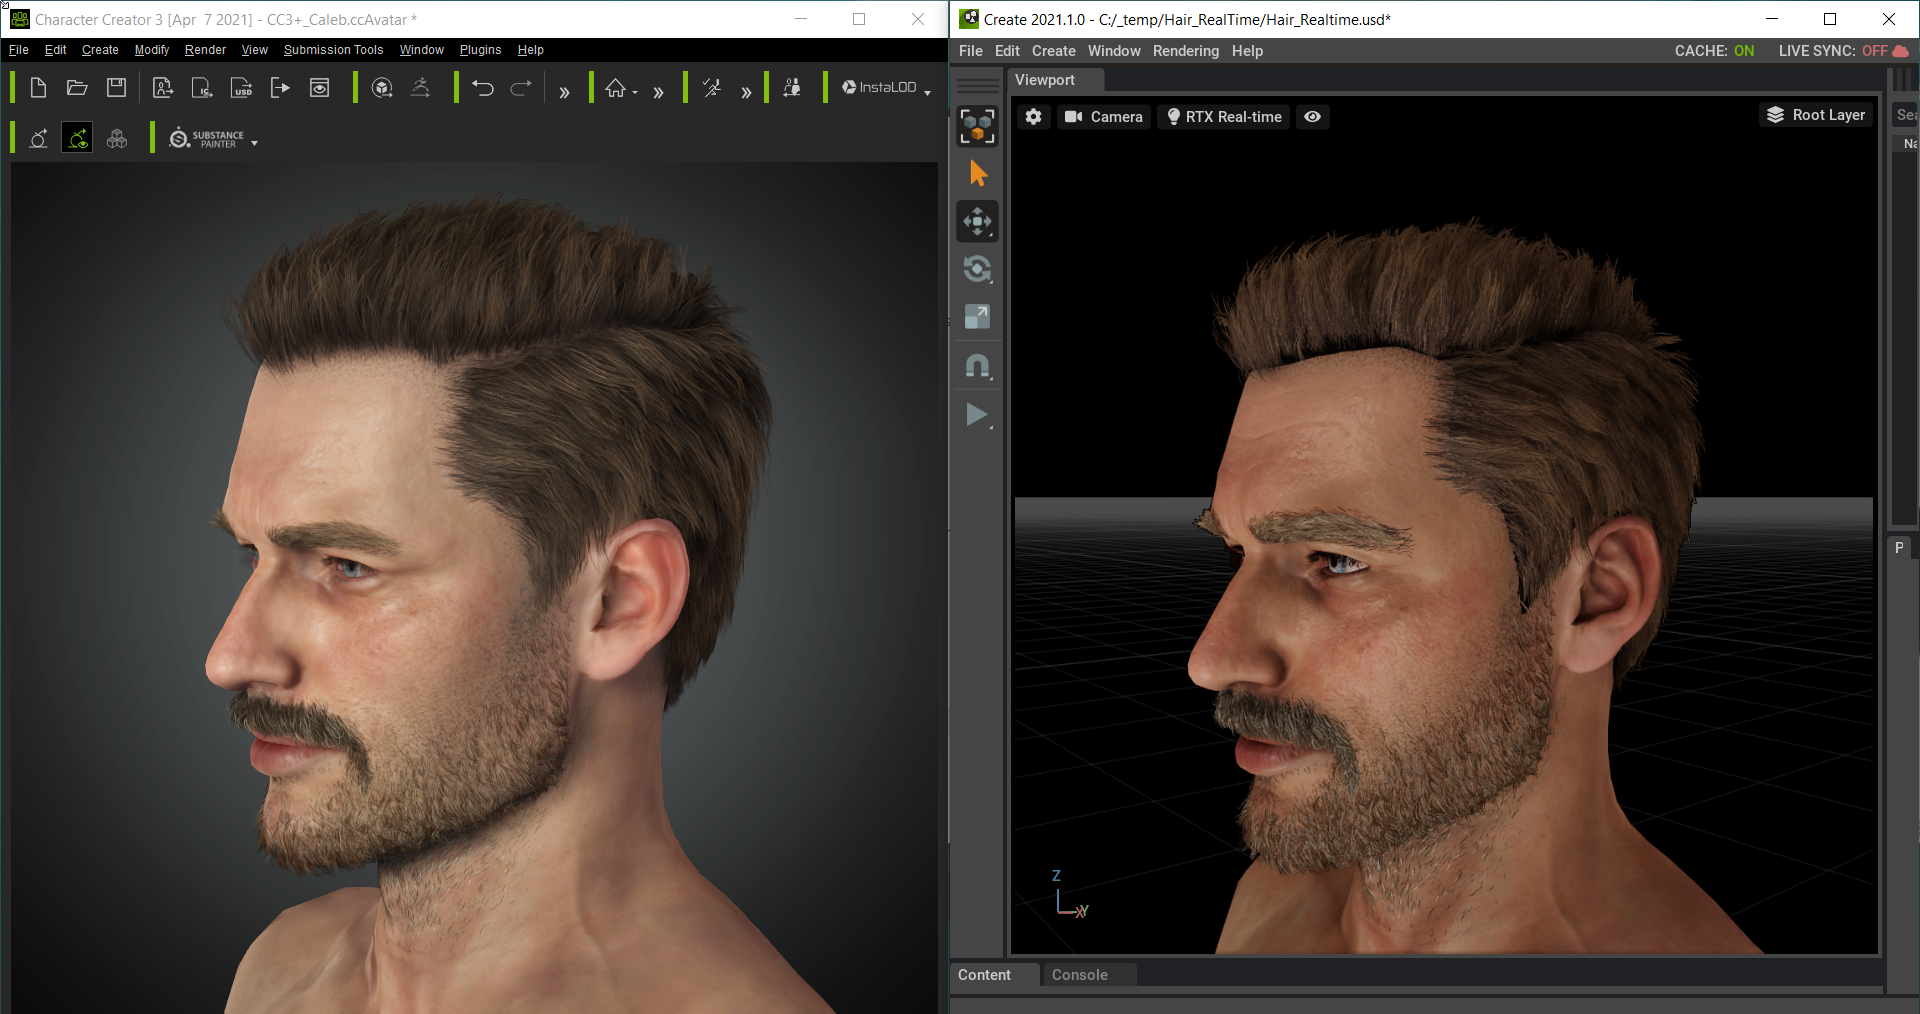Open the Modify menu in Character Creator
This screenshot has width=1920, height=1014.
coord(152,50)
